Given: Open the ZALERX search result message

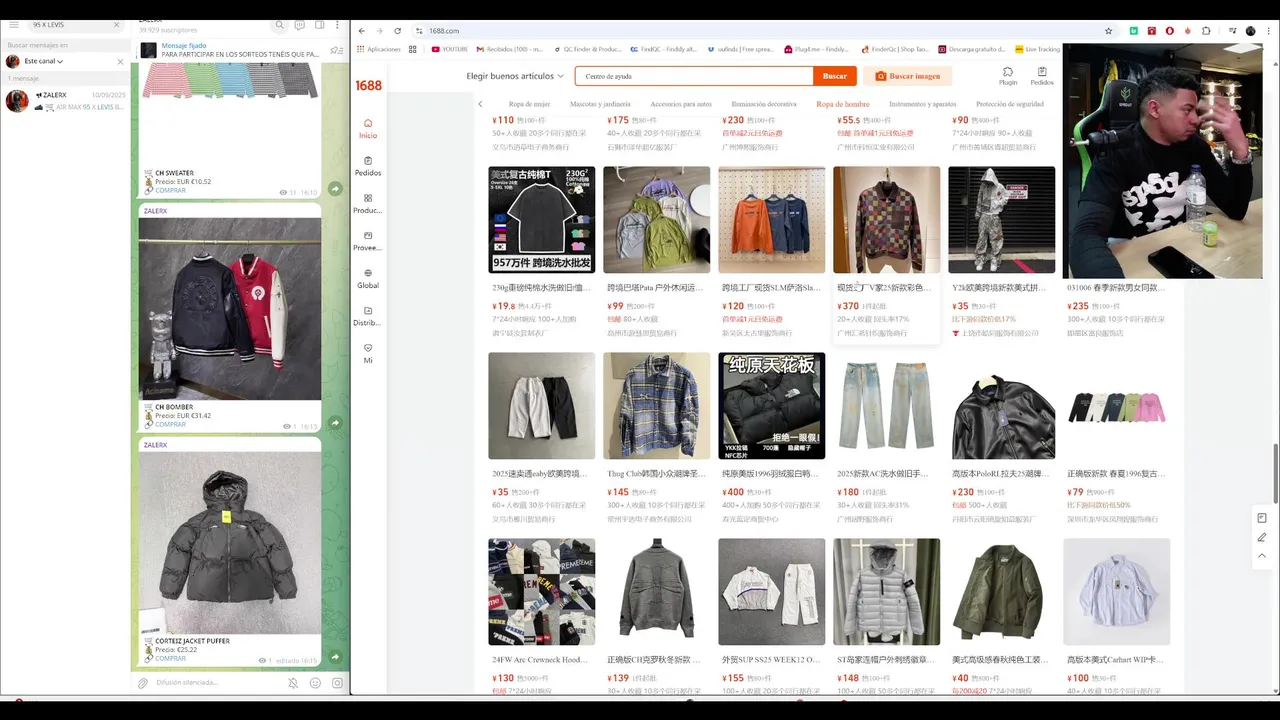Looking at the screenshot, I should coord(66,100).
